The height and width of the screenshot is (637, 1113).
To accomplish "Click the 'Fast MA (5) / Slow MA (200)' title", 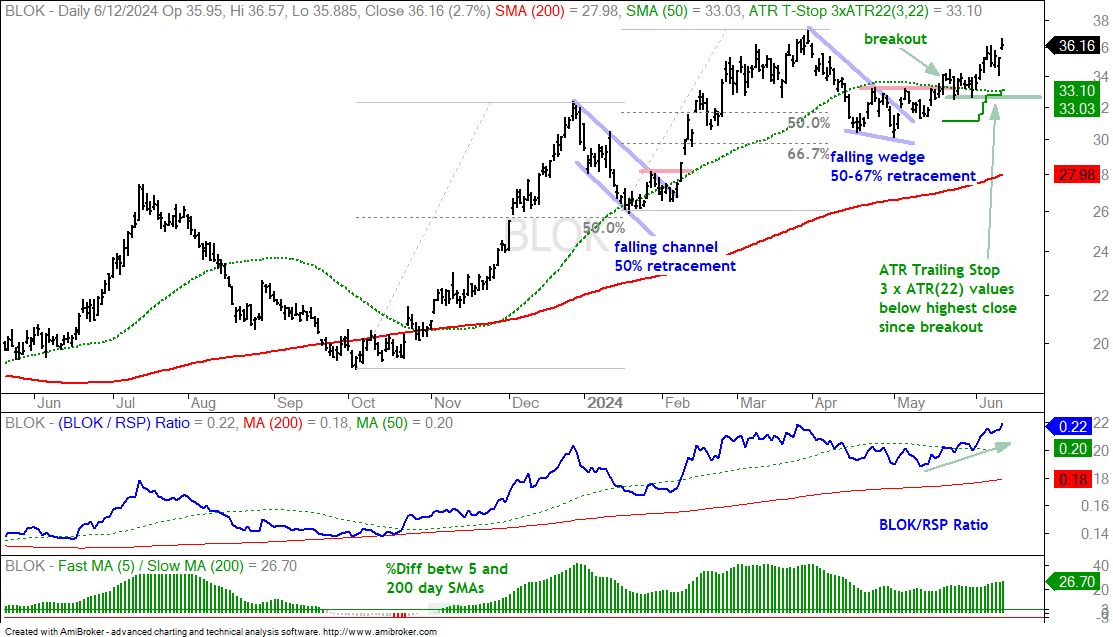I will 150,566.
